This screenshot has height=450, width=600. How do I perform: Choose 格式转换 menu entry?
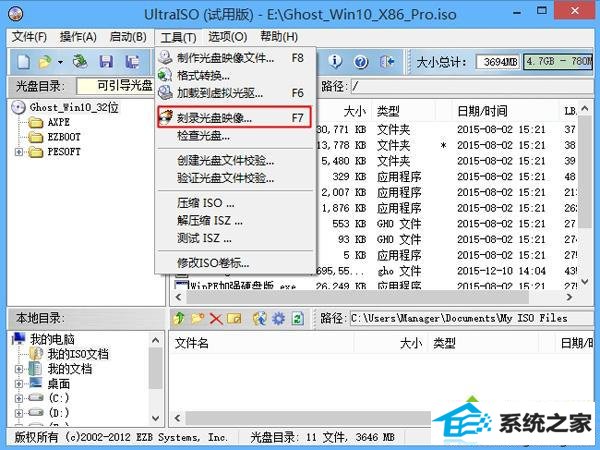coord(235,75)
